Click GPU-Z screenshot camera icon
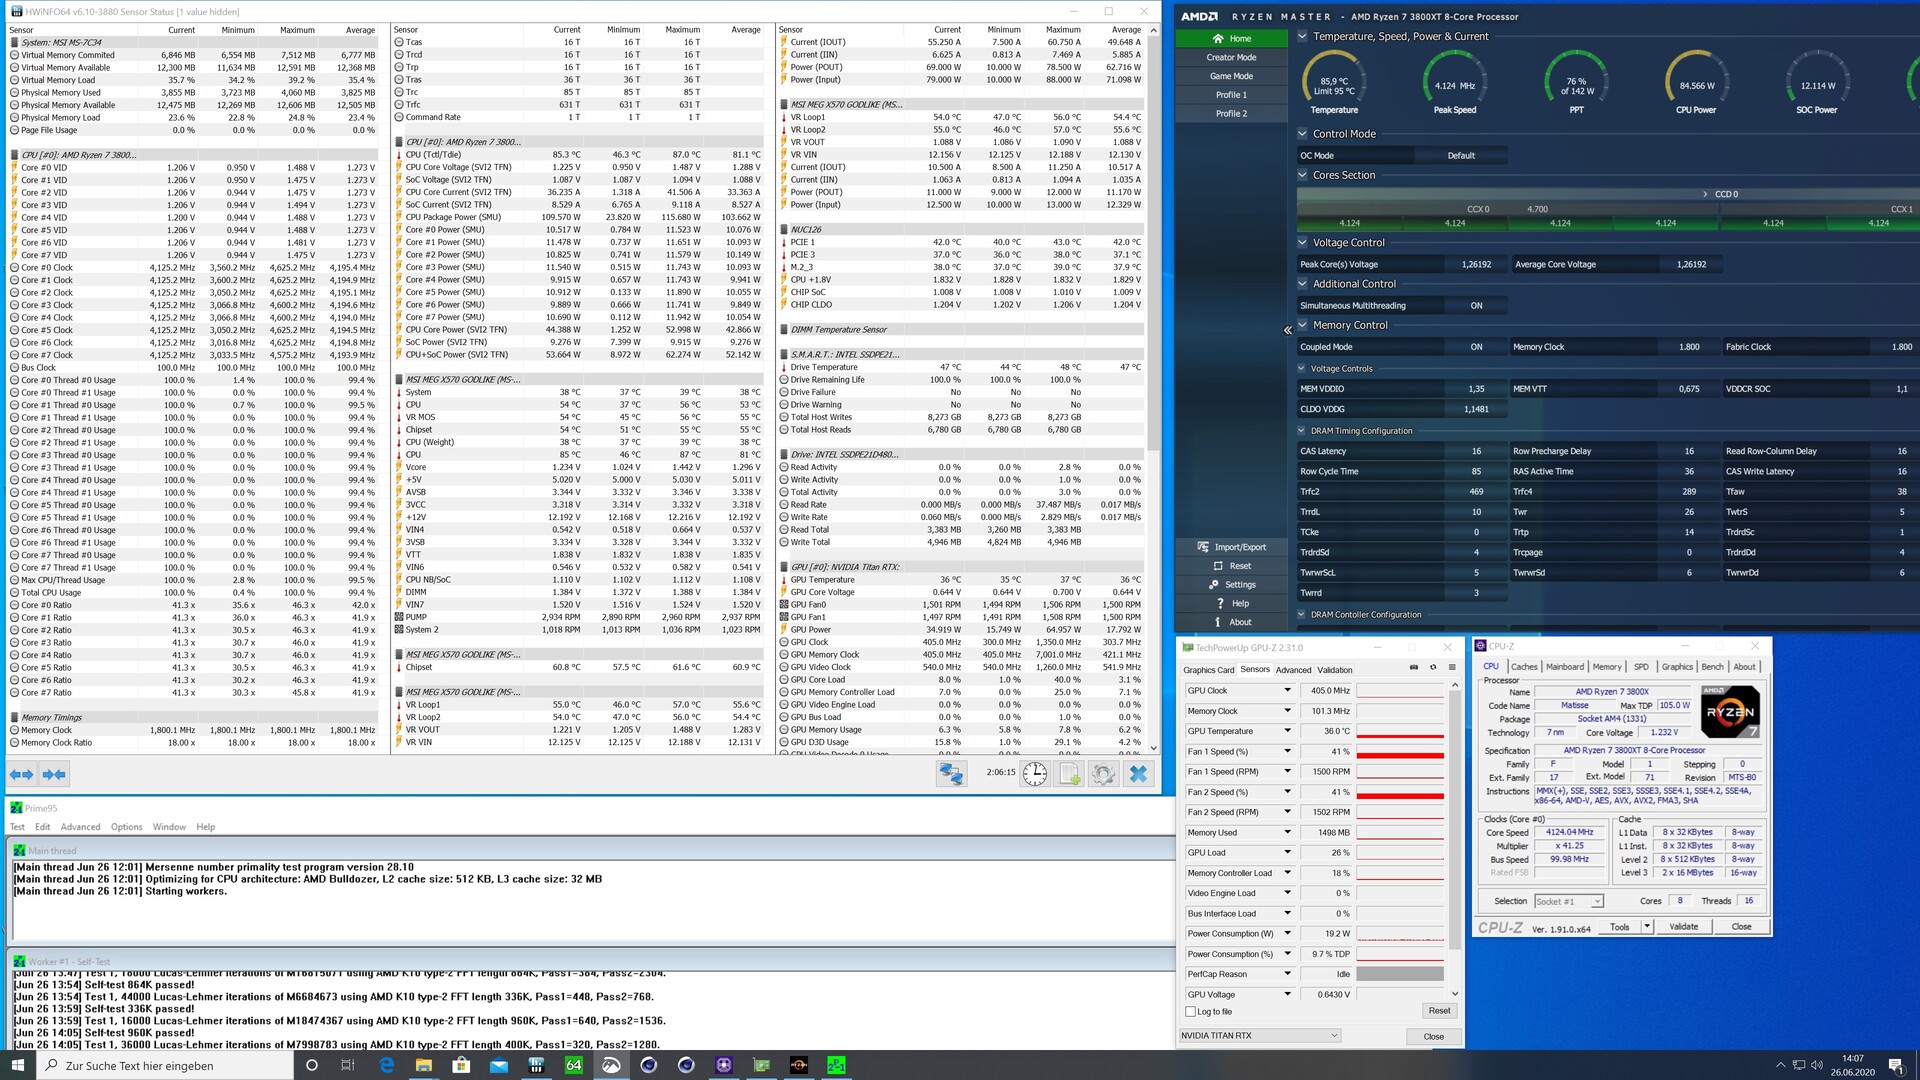 coord(1413,668)
